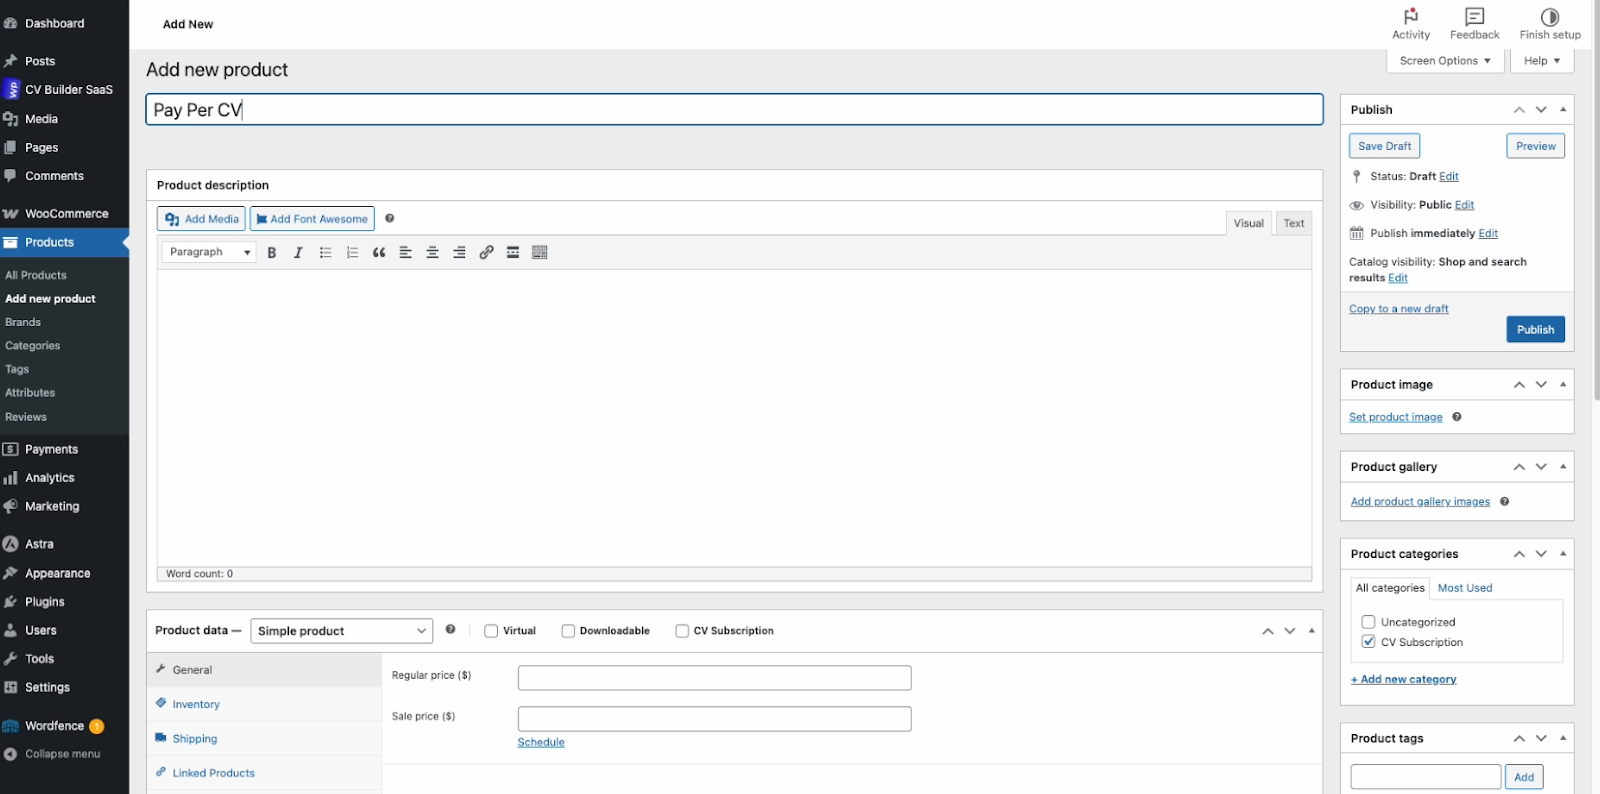Screen dimensions: 1600x794
Task: Click help icon beside Add Font Awesome
Action: [390, 218]
